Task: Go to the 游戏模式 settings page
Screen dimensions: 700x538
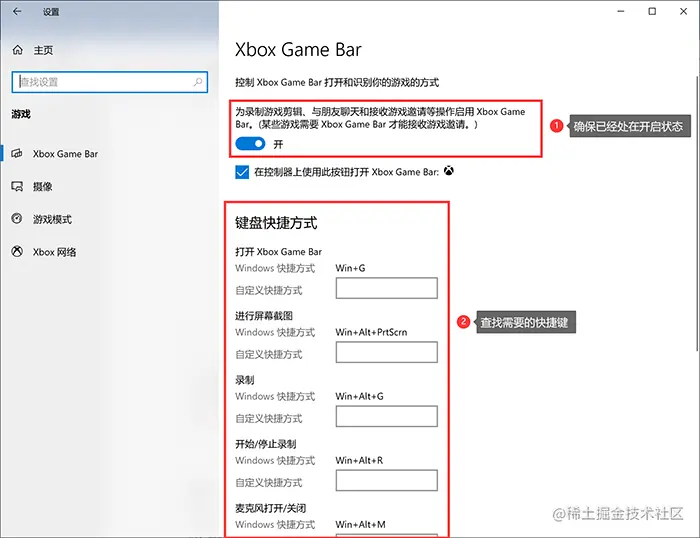Action: pyautogui.click(x=109, y=219)
